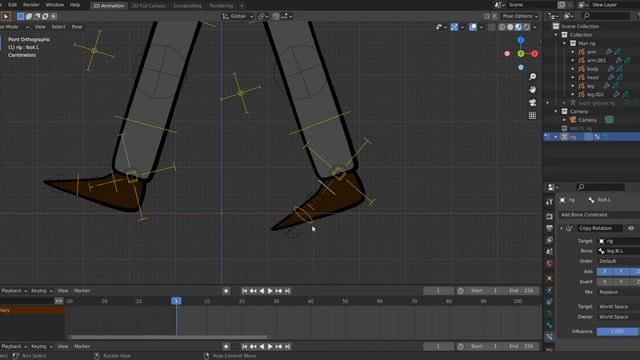Click the End frame 250 field

point(522,291)
